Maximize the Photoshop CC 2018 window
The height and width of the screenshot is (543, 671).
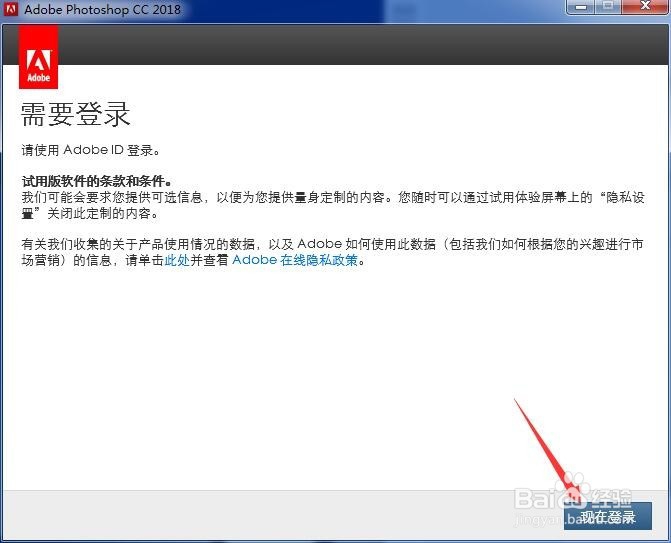tap(608, 7)
